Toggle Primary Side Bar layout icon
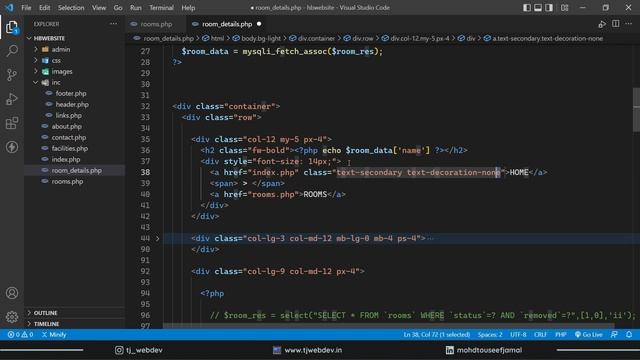This screenshot has height=360, width=640. pyautogui.click(x=527, y=8)
